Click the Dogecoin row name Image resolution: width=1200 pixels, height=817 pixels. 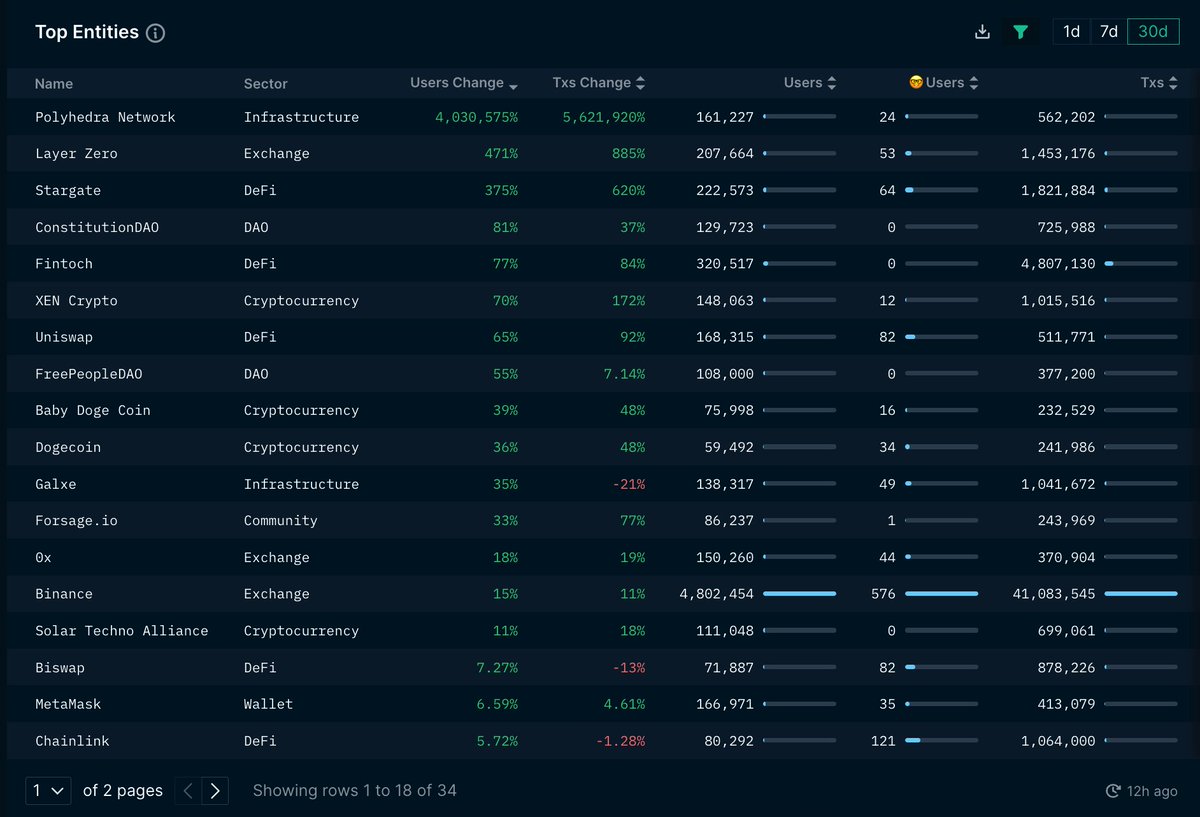pyautogui.click(x=68, y=447)
